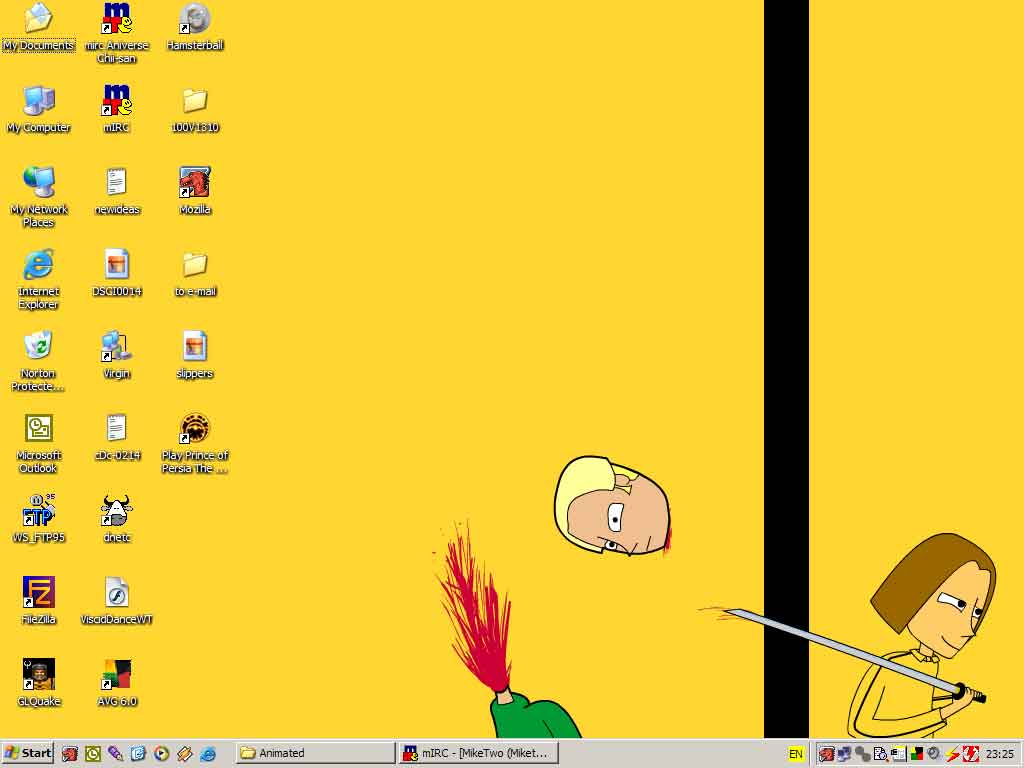Switch to the mIRC taskbar window
The height and width of the screenshot is (768, 1024).
tap(478, 753)
